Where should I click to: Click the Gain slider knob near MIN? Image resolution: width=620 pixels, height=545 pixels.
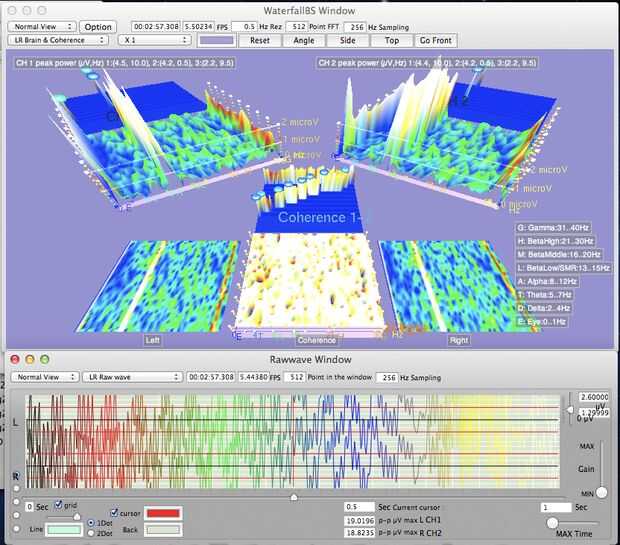coord(601,492)
